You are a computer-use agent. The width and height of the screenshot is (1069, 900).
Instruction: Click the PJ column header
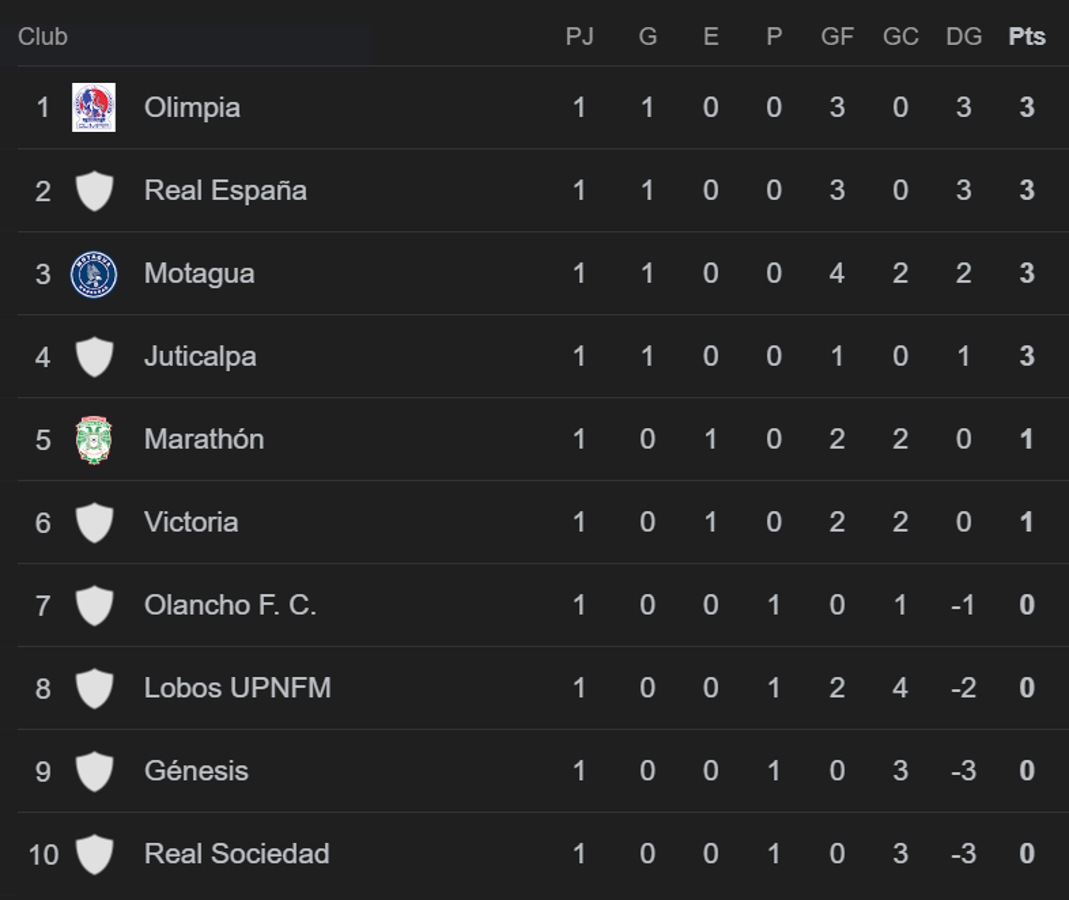[x=579, y=37]
